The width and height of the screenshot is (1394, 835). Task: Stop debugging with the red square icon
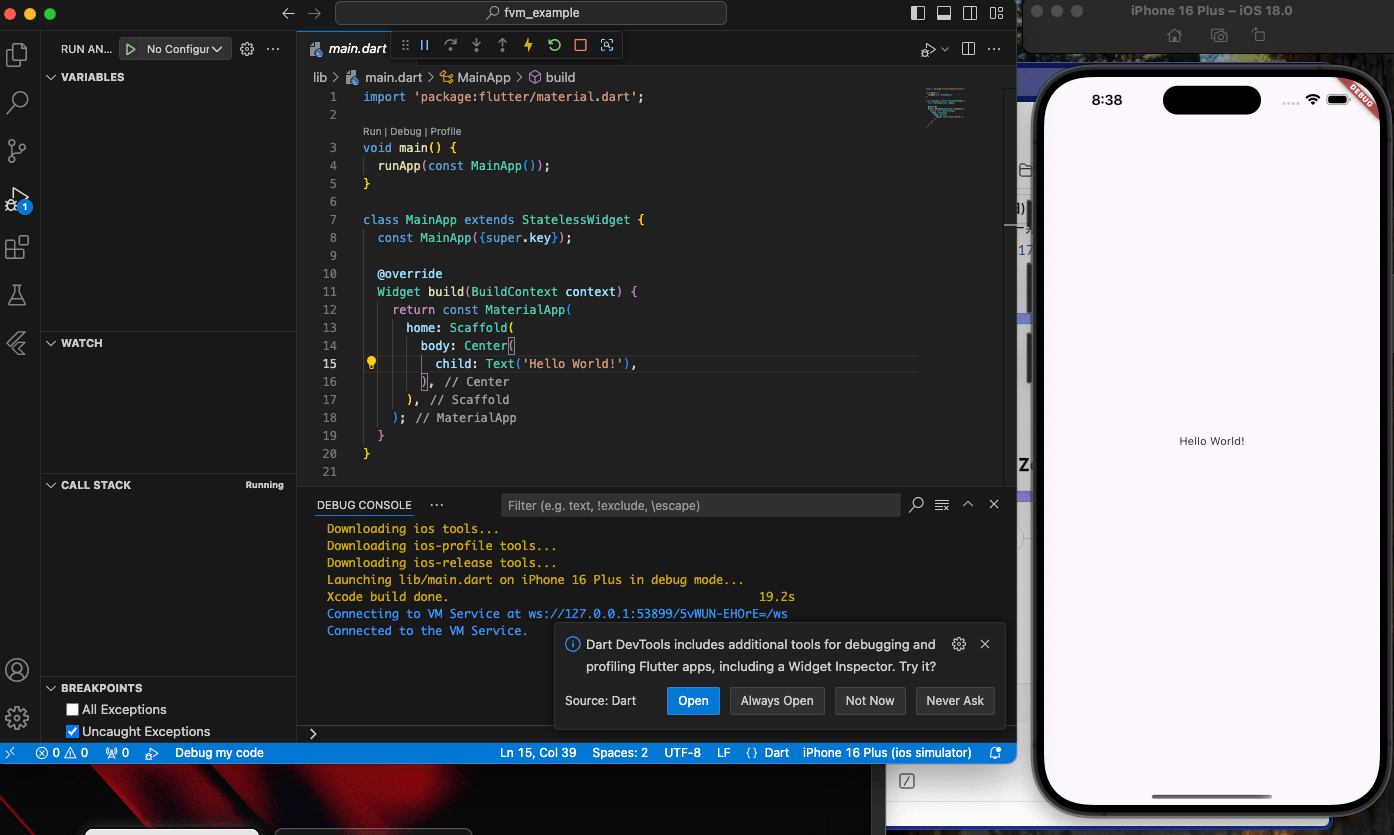(579, 45)
